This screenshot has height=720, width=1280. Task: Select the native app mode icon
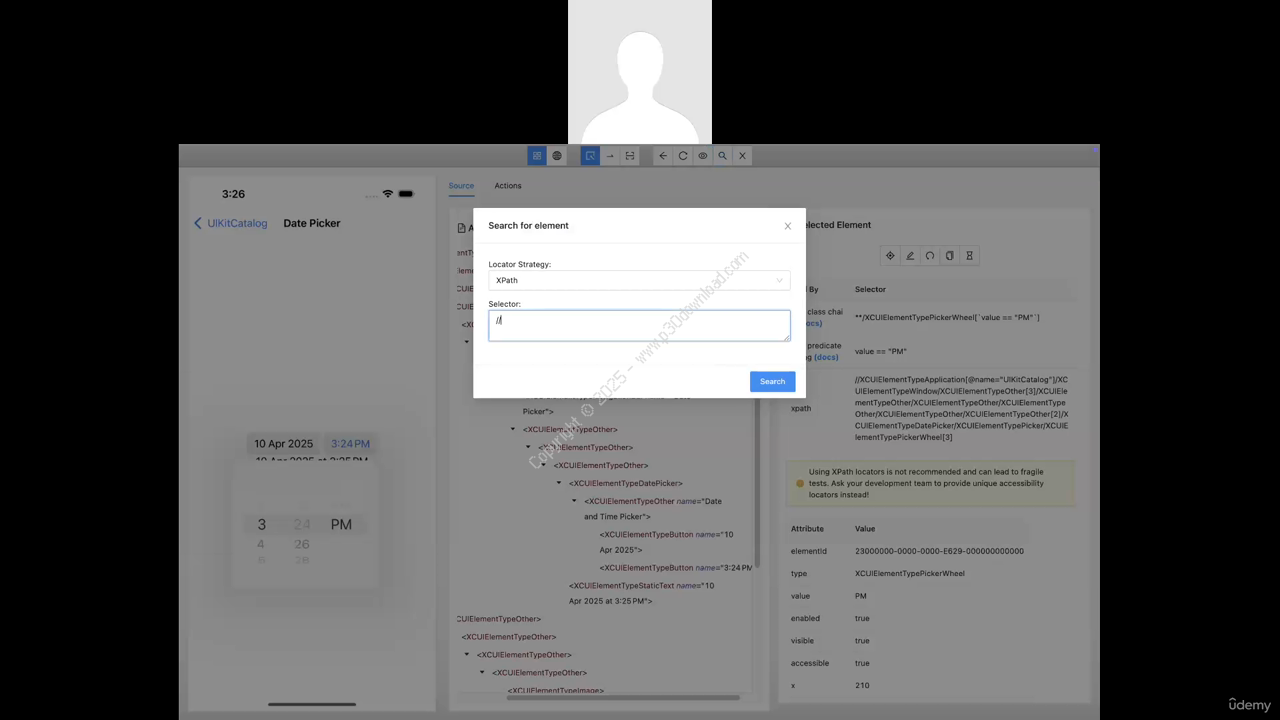[x=537, y=156]
